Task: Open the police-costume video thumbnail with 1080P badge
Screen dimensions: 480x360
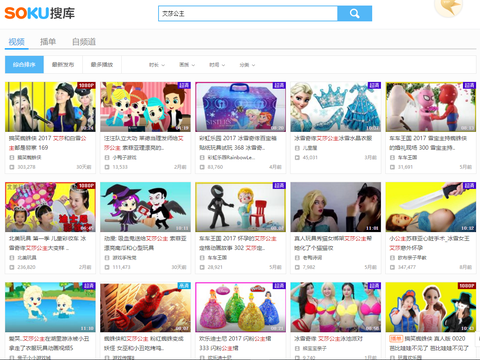Action: coord(50,107)
